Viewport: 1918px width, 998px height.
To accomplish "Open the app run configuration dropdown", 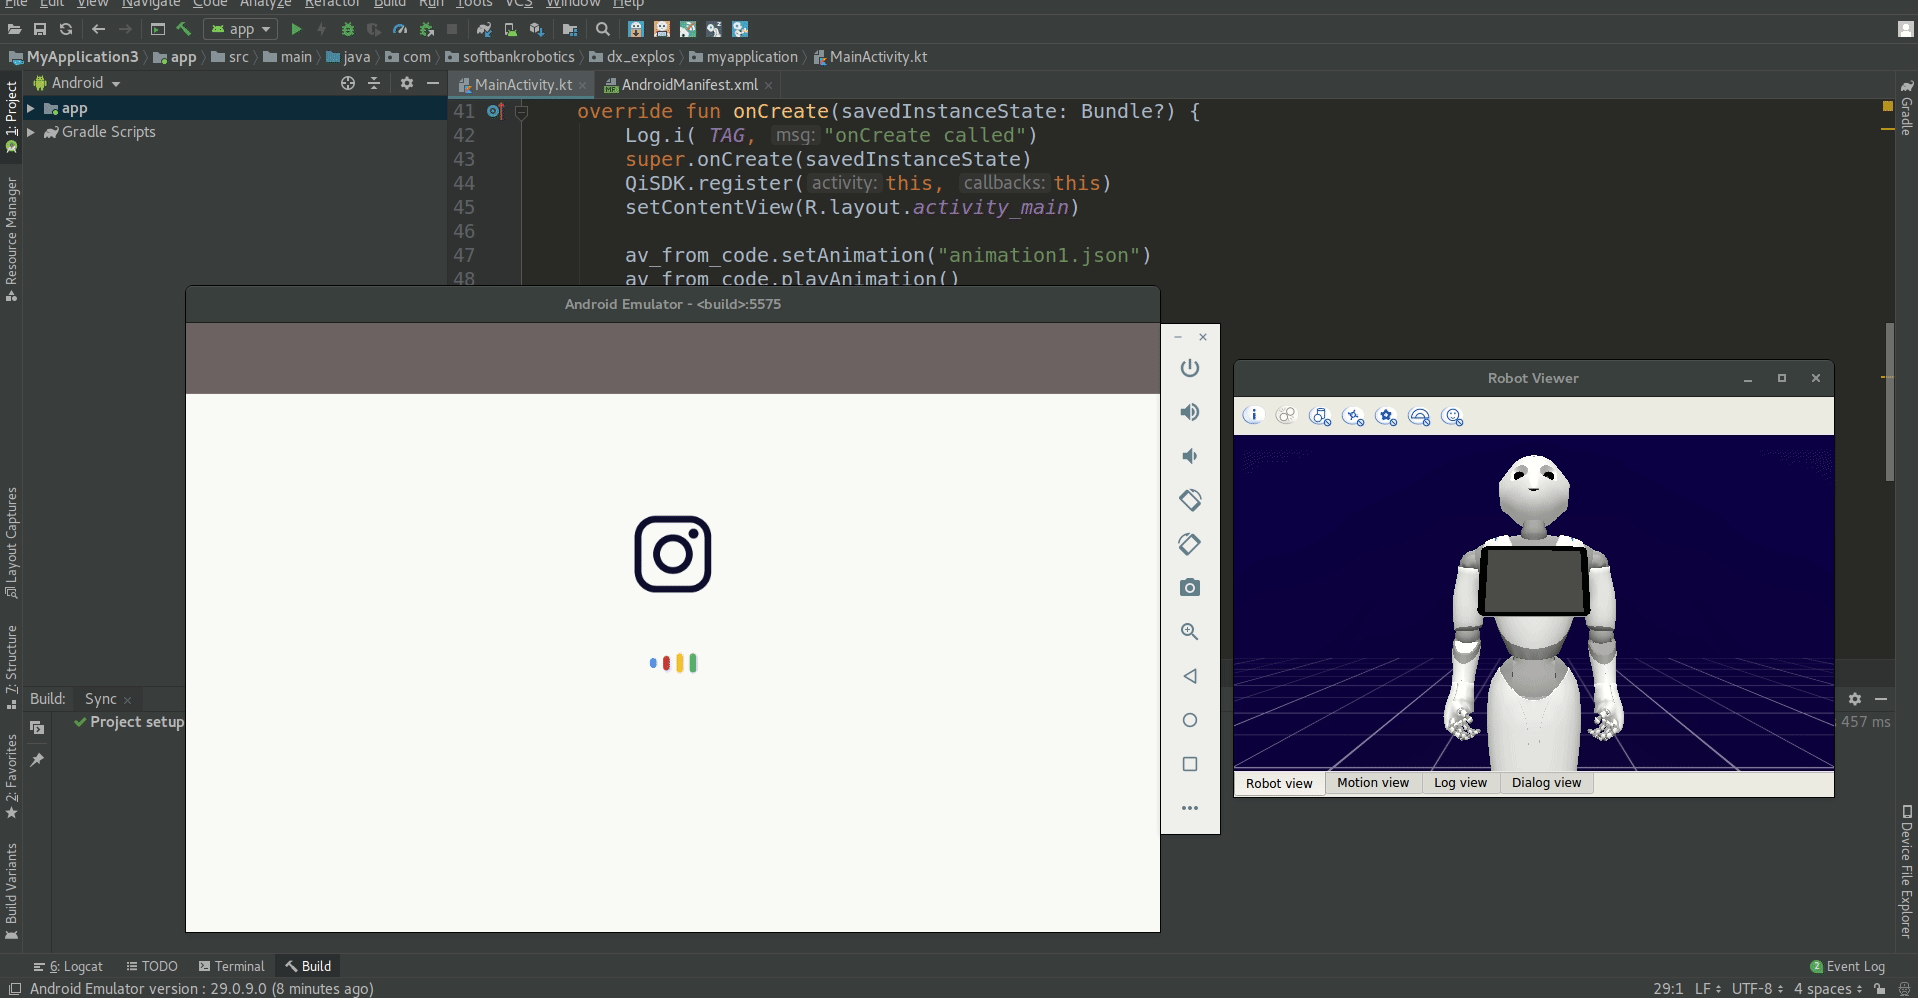I will pyautogui.click(x=240, y=29).
